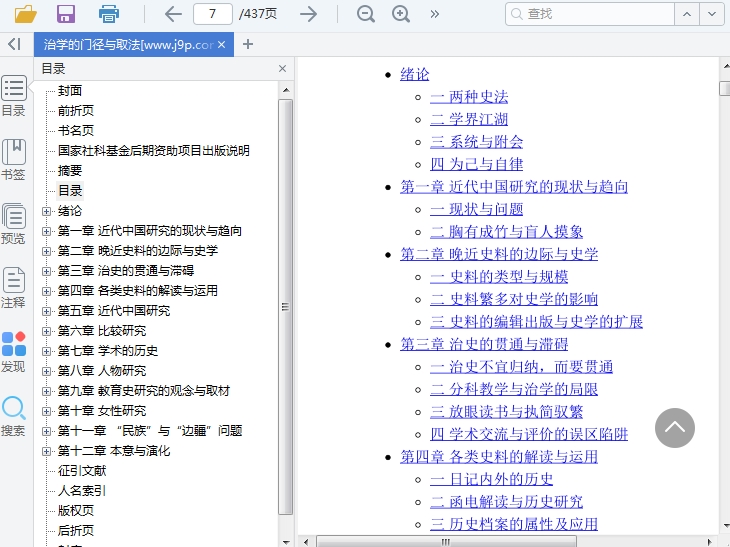Zoom out with the magnifier minus icon
The image size is (730, 547).
click(x=366, y=14)
